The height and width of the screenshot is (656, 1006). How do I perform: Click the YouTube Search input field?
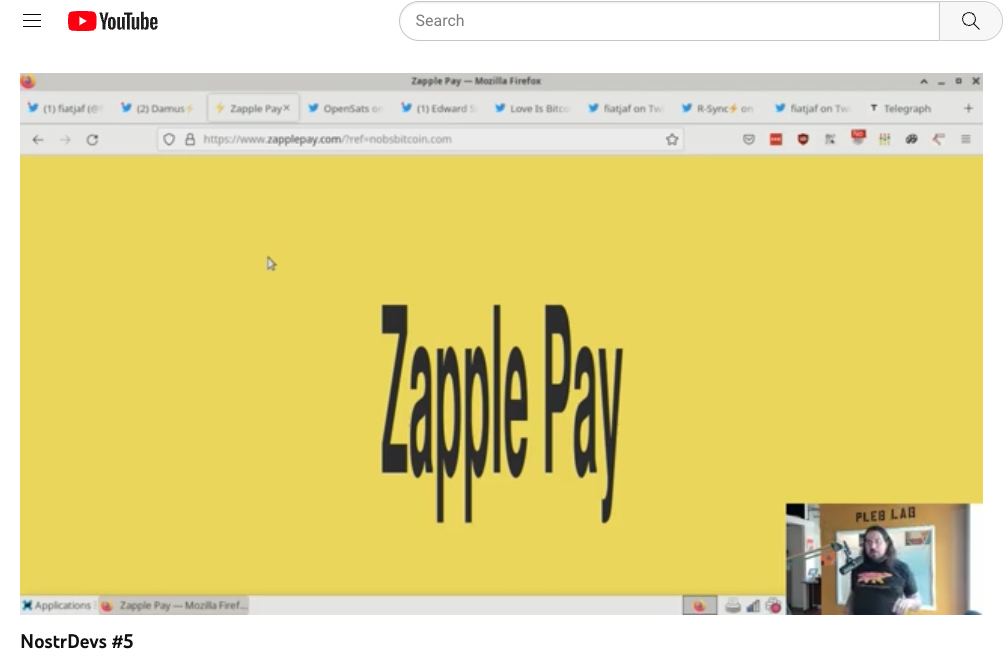(x=669, y=21)
